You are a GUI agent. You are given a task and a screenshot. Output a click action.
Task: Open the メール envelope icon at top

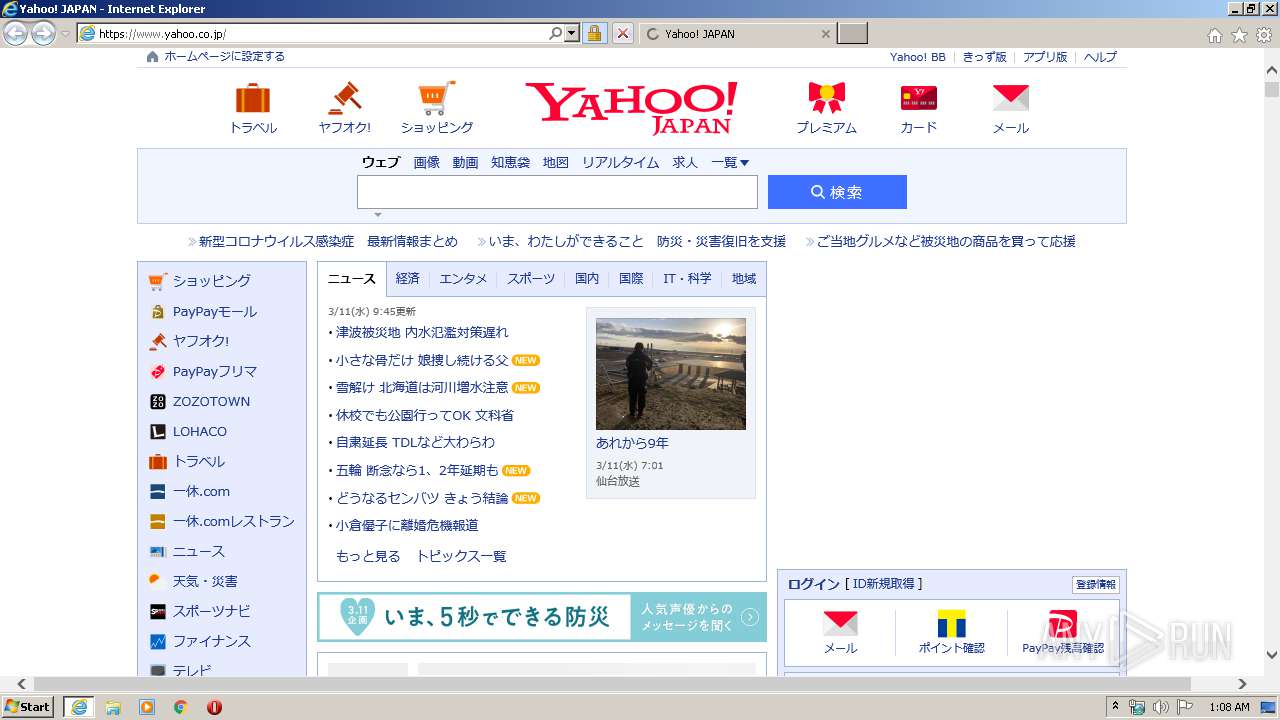[x=1010, y=98]
